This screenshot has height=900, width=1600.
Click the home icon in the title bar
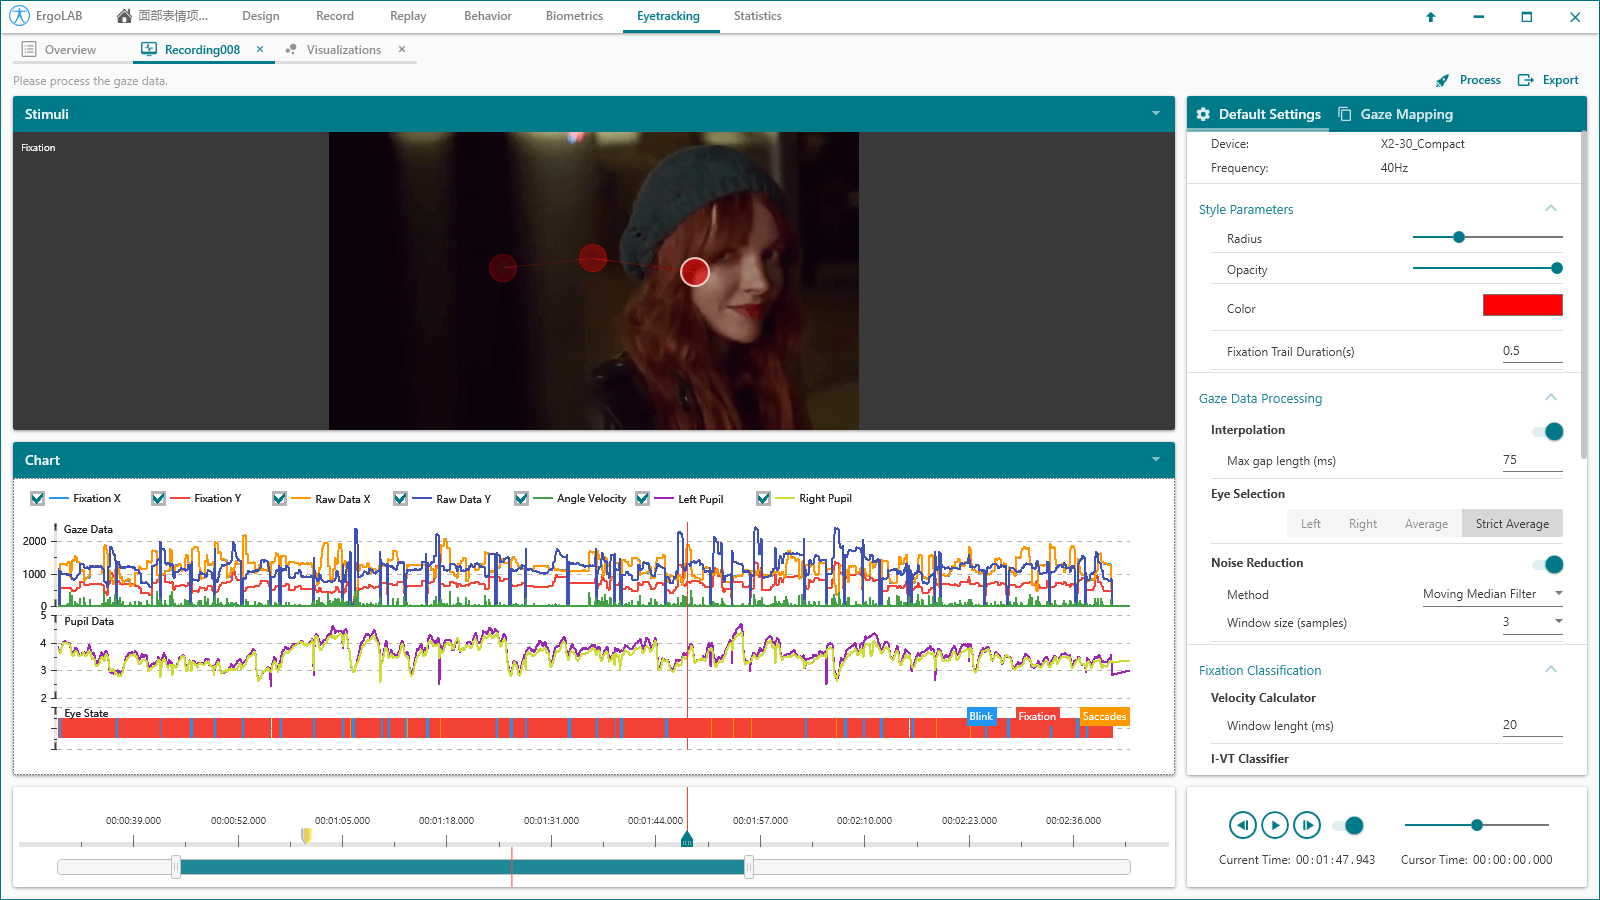point(124,16)
